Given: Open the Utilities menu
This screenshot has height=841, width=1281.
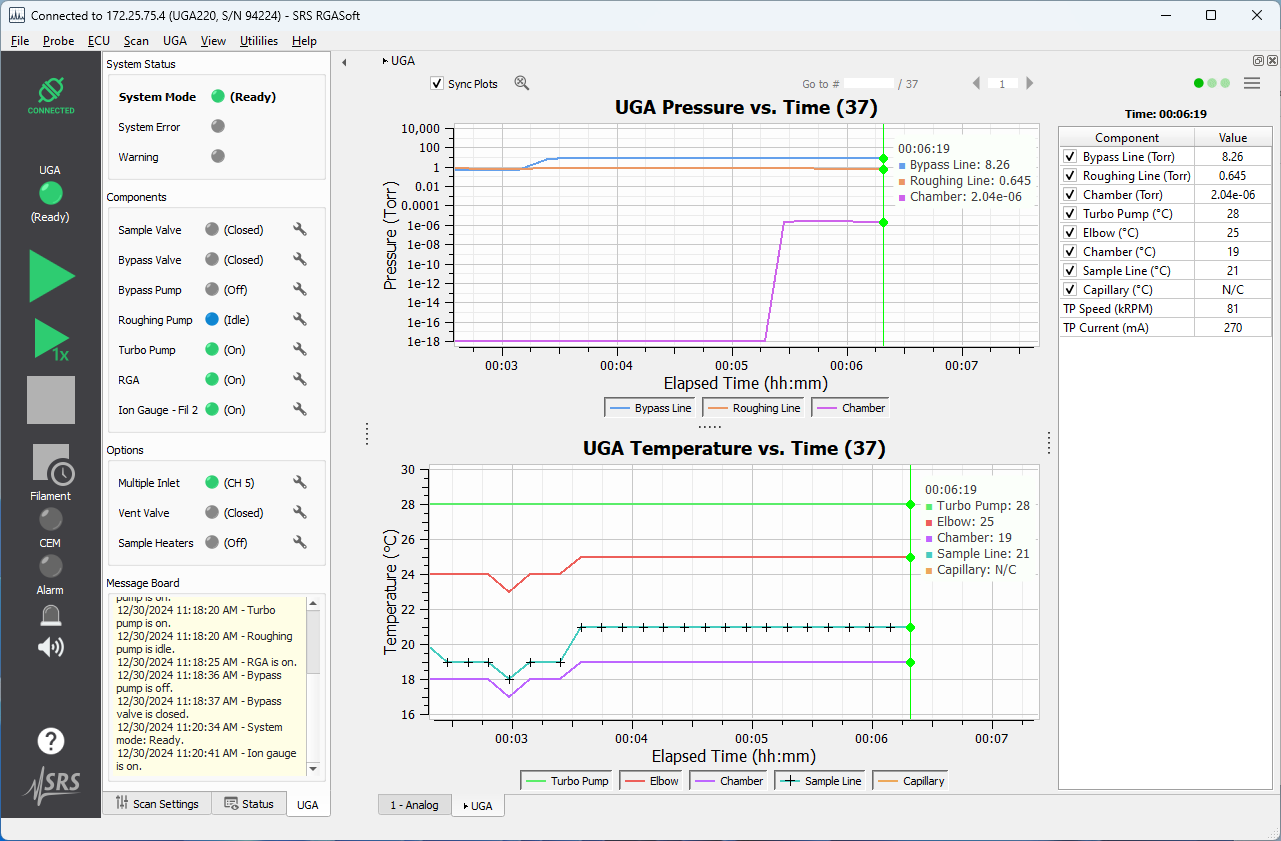Looking at the screenshot, I should 259,41.
